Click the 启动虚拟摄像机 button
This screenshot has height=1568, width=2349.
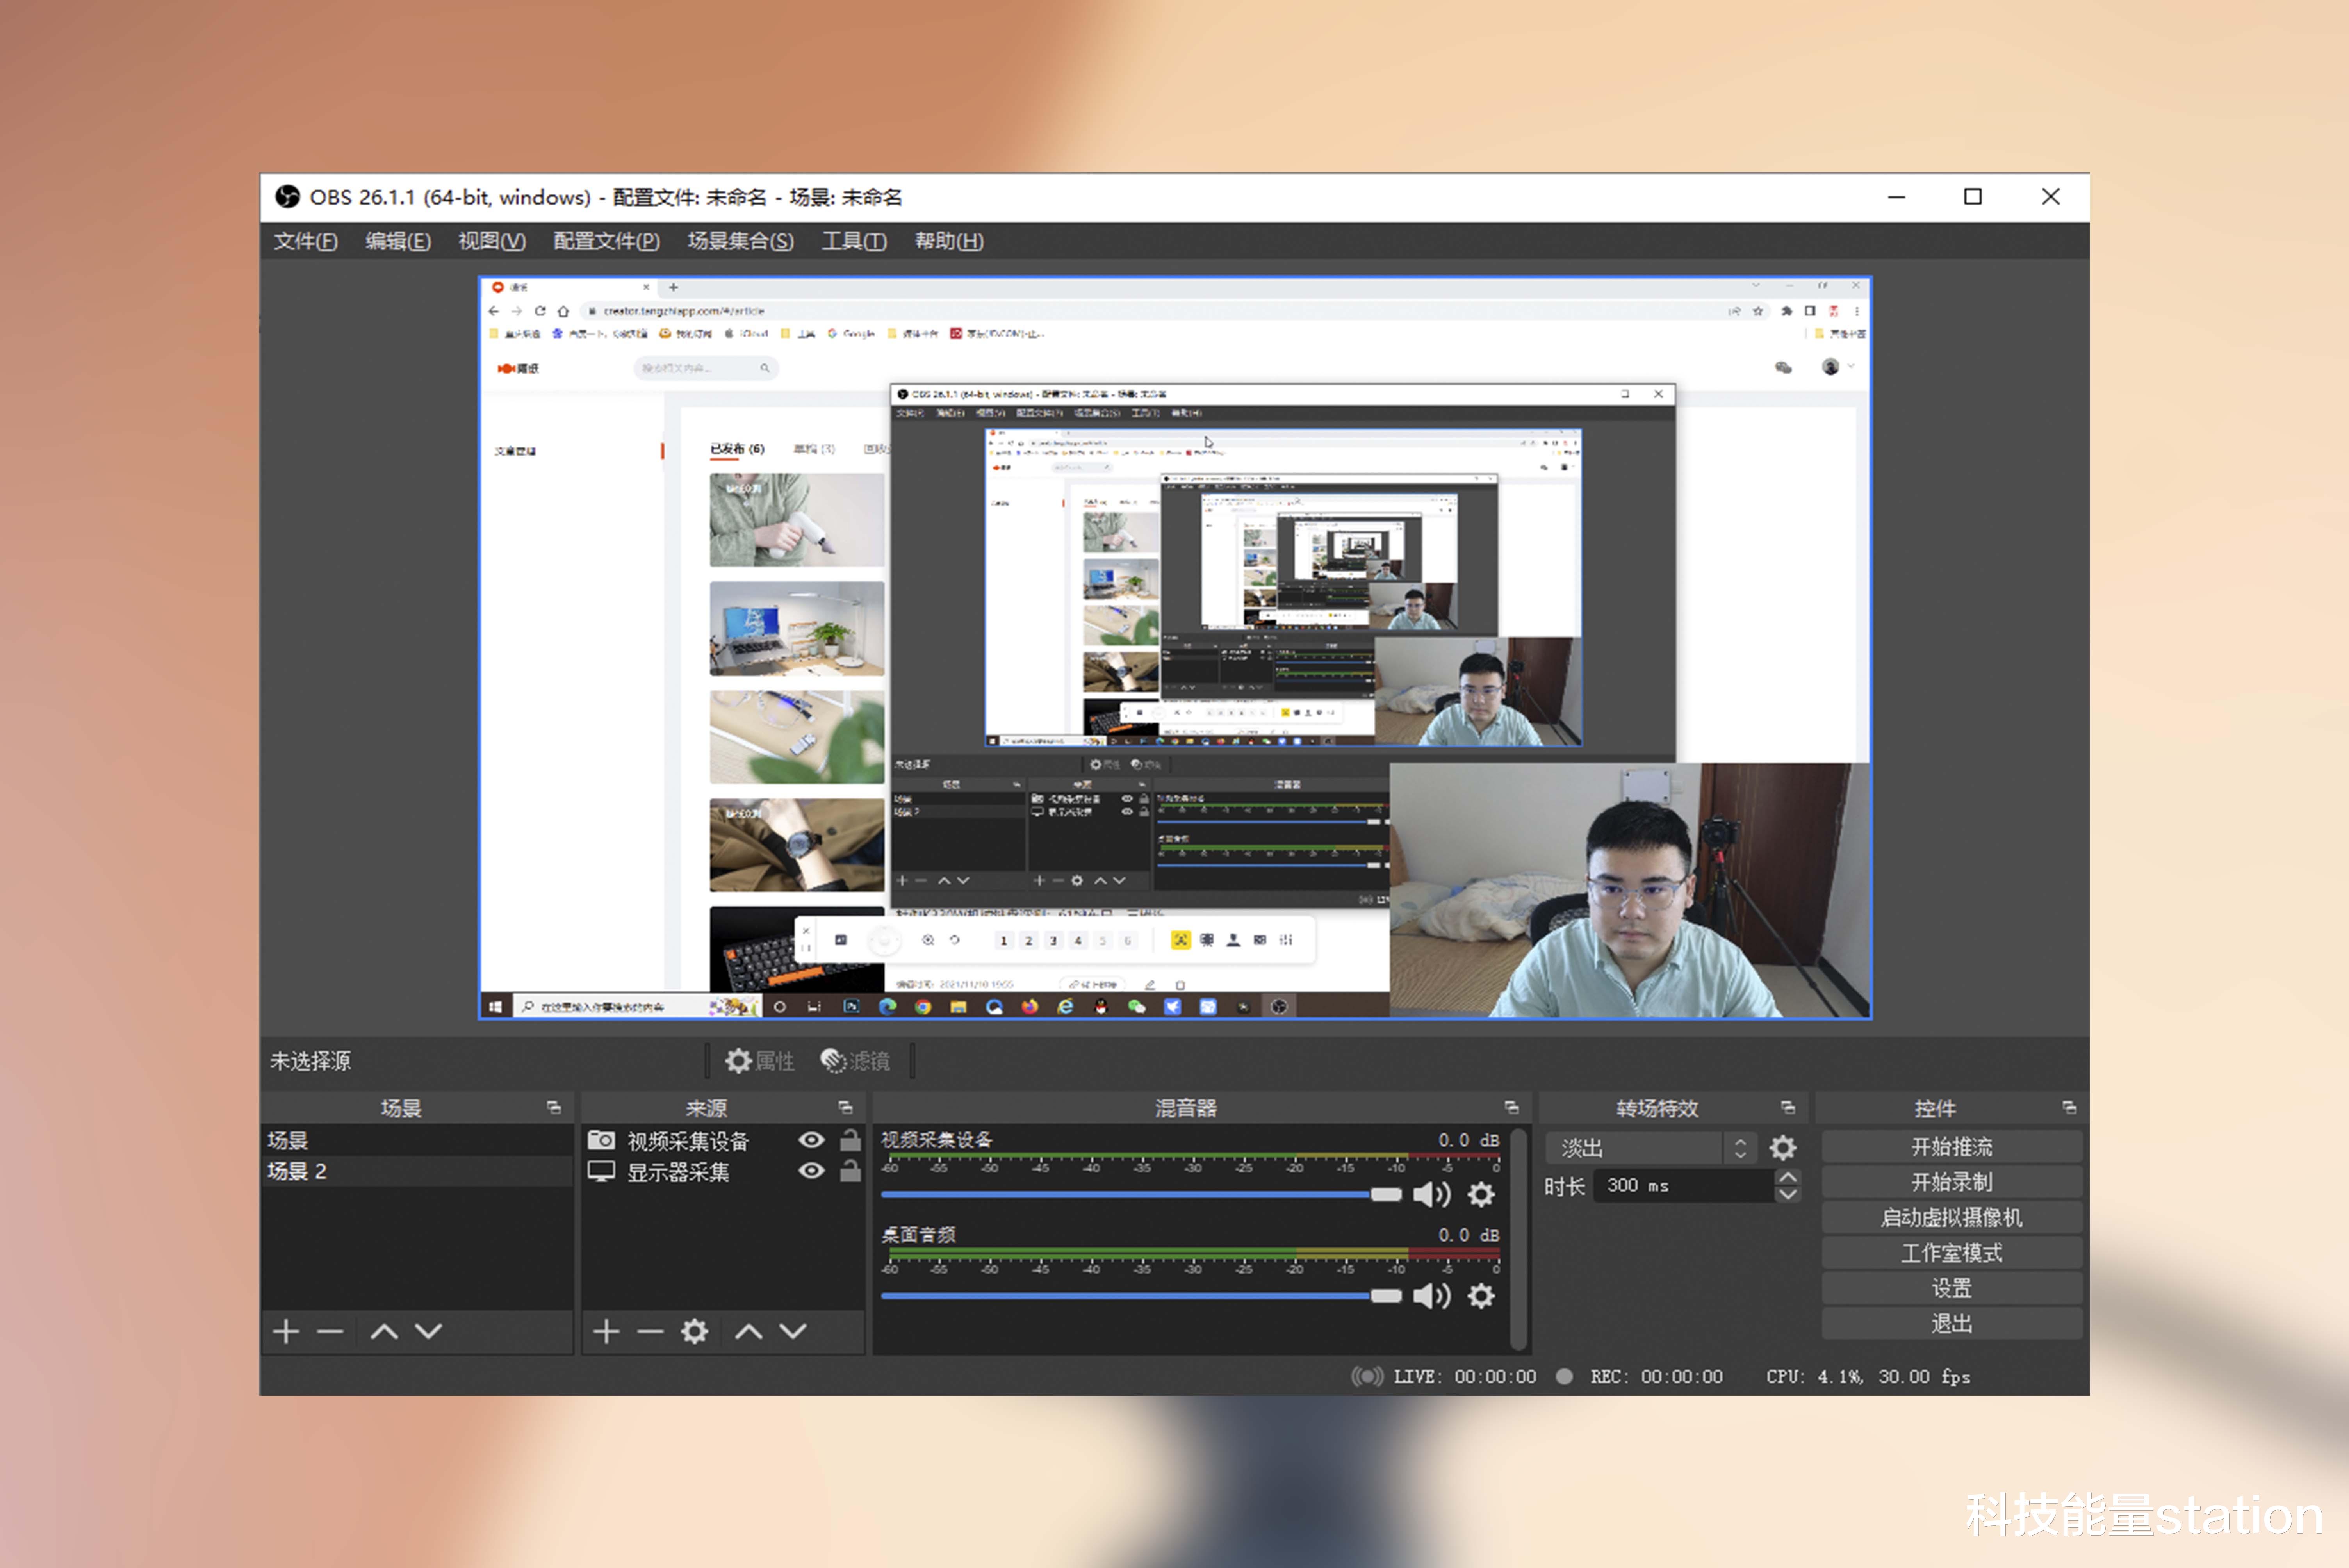pyautogui.click(x=1952, y=1218)
